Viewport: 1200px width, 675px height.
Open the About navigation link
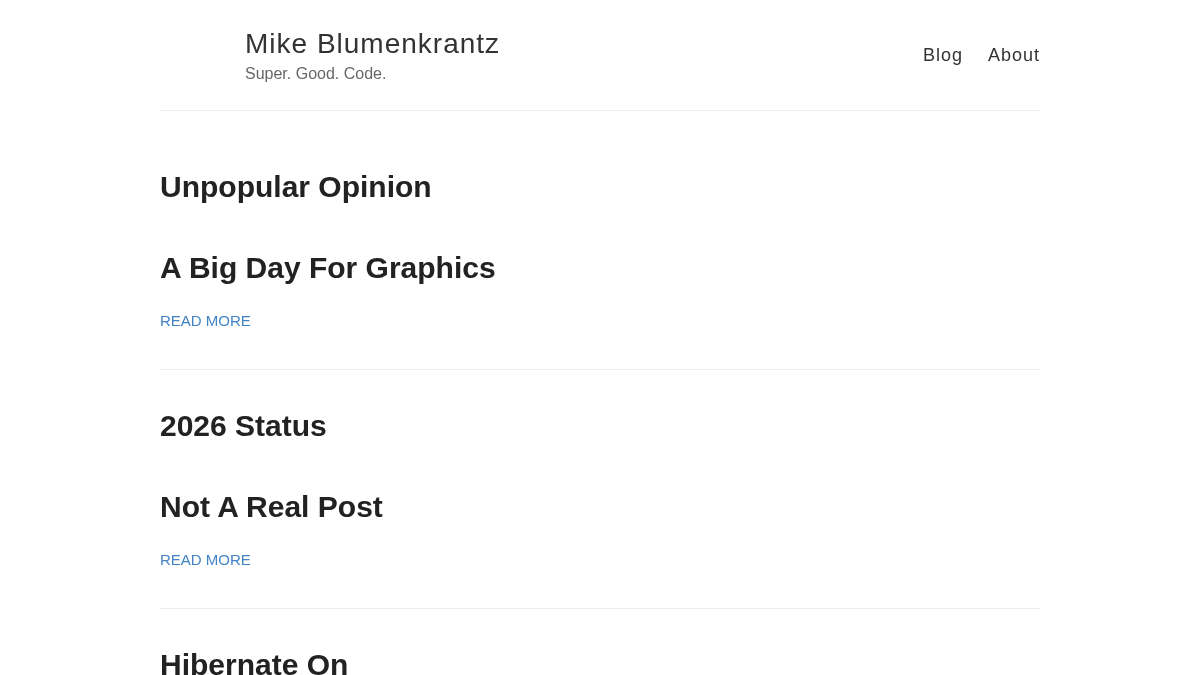pyautogui.click(x=1013, y=55)
